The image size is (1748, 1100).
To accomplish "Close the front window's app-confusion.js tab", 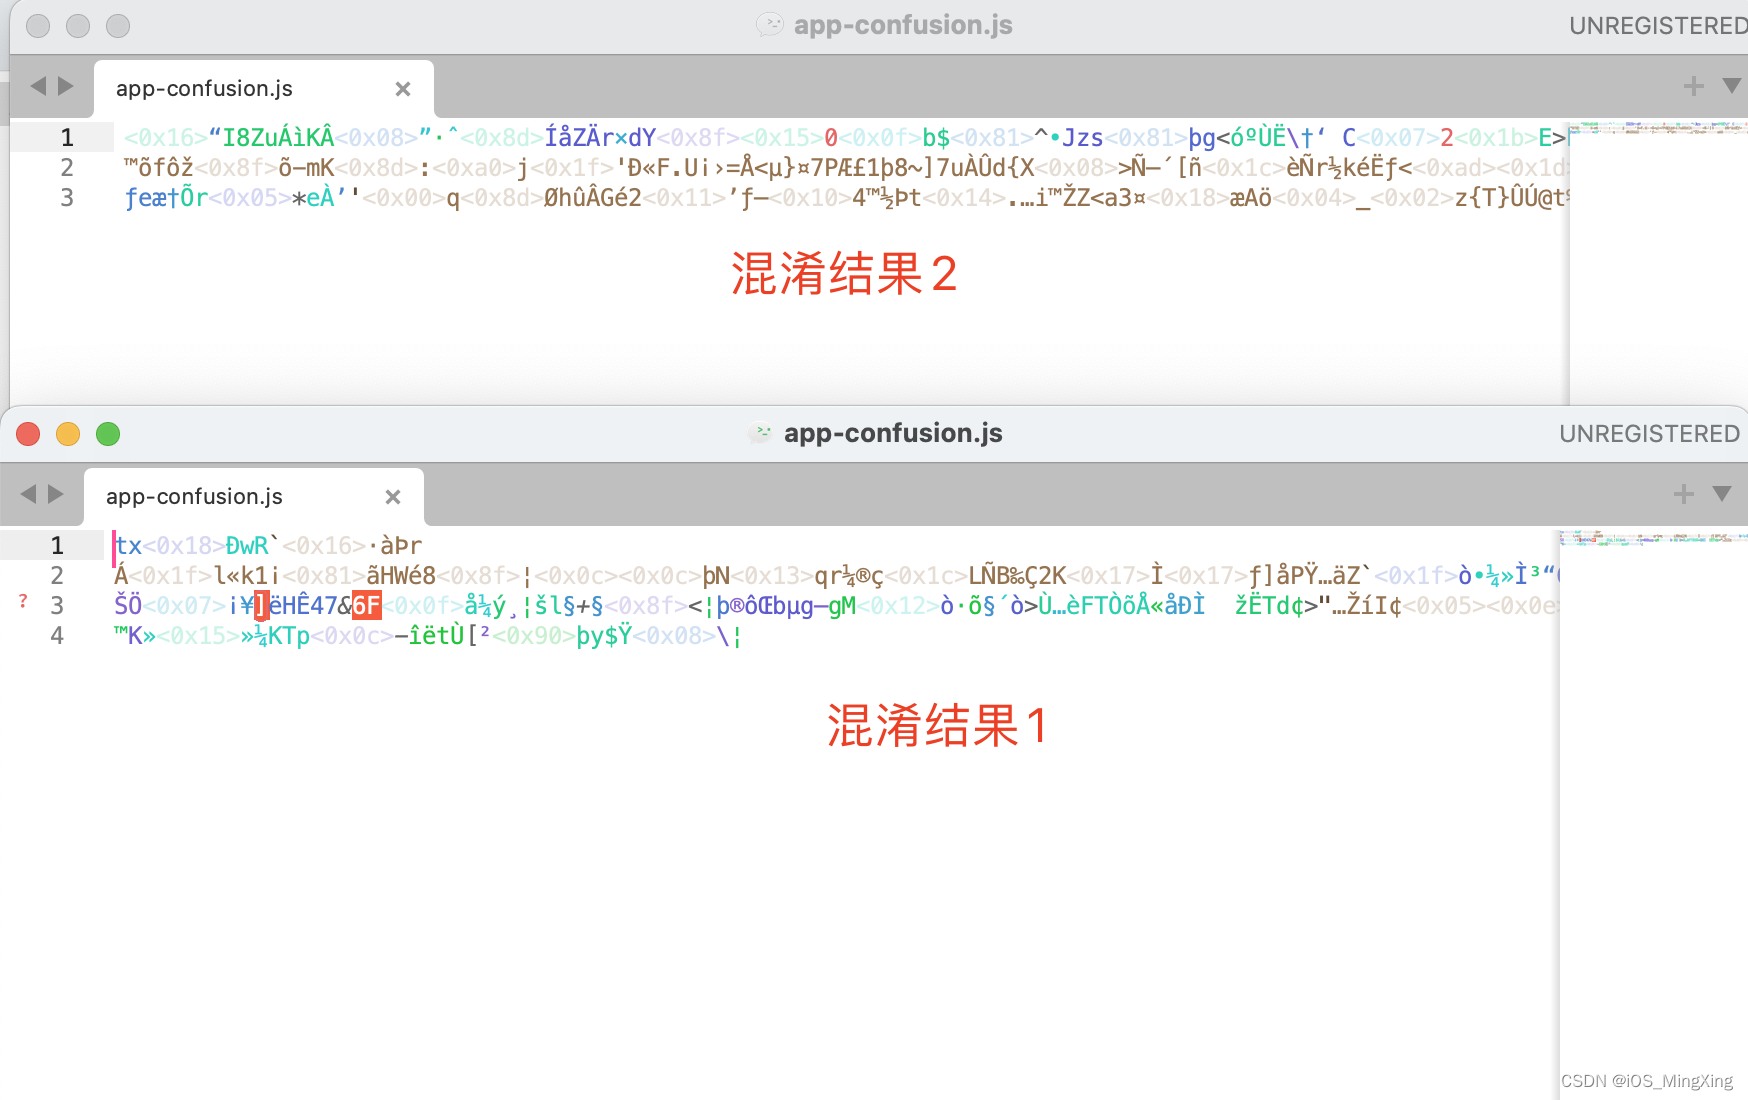I will click(x=393, y=497).
